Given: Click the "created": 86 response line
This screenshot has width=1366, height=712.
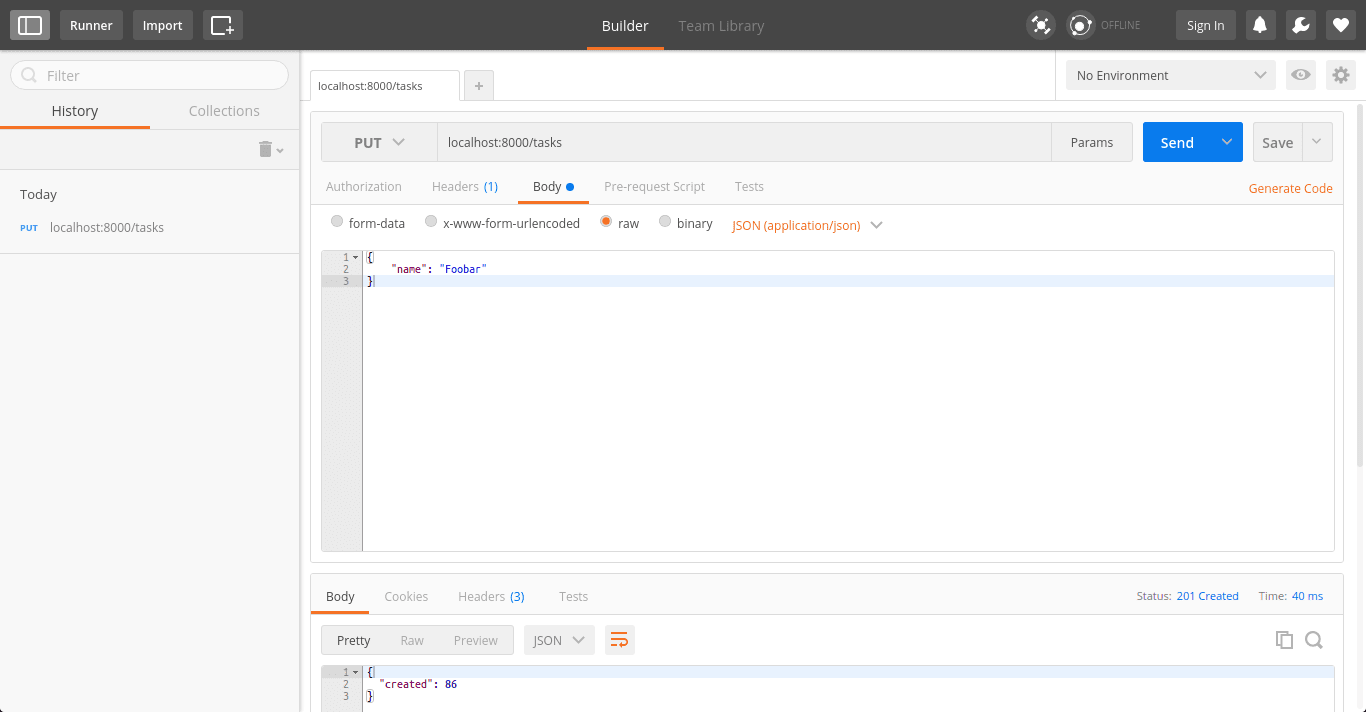Looking at the screenshot, I should tap(418, 684).
